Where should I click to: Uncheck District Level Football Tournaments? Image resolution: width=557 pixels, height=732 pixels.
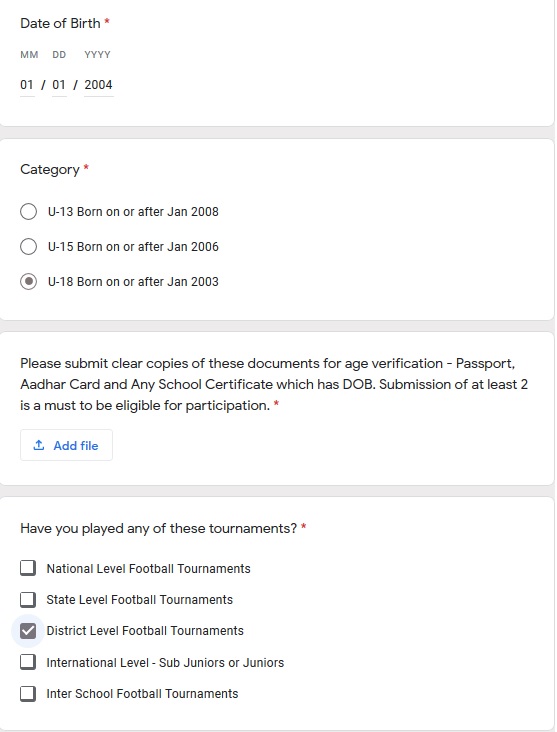(28, 631)
